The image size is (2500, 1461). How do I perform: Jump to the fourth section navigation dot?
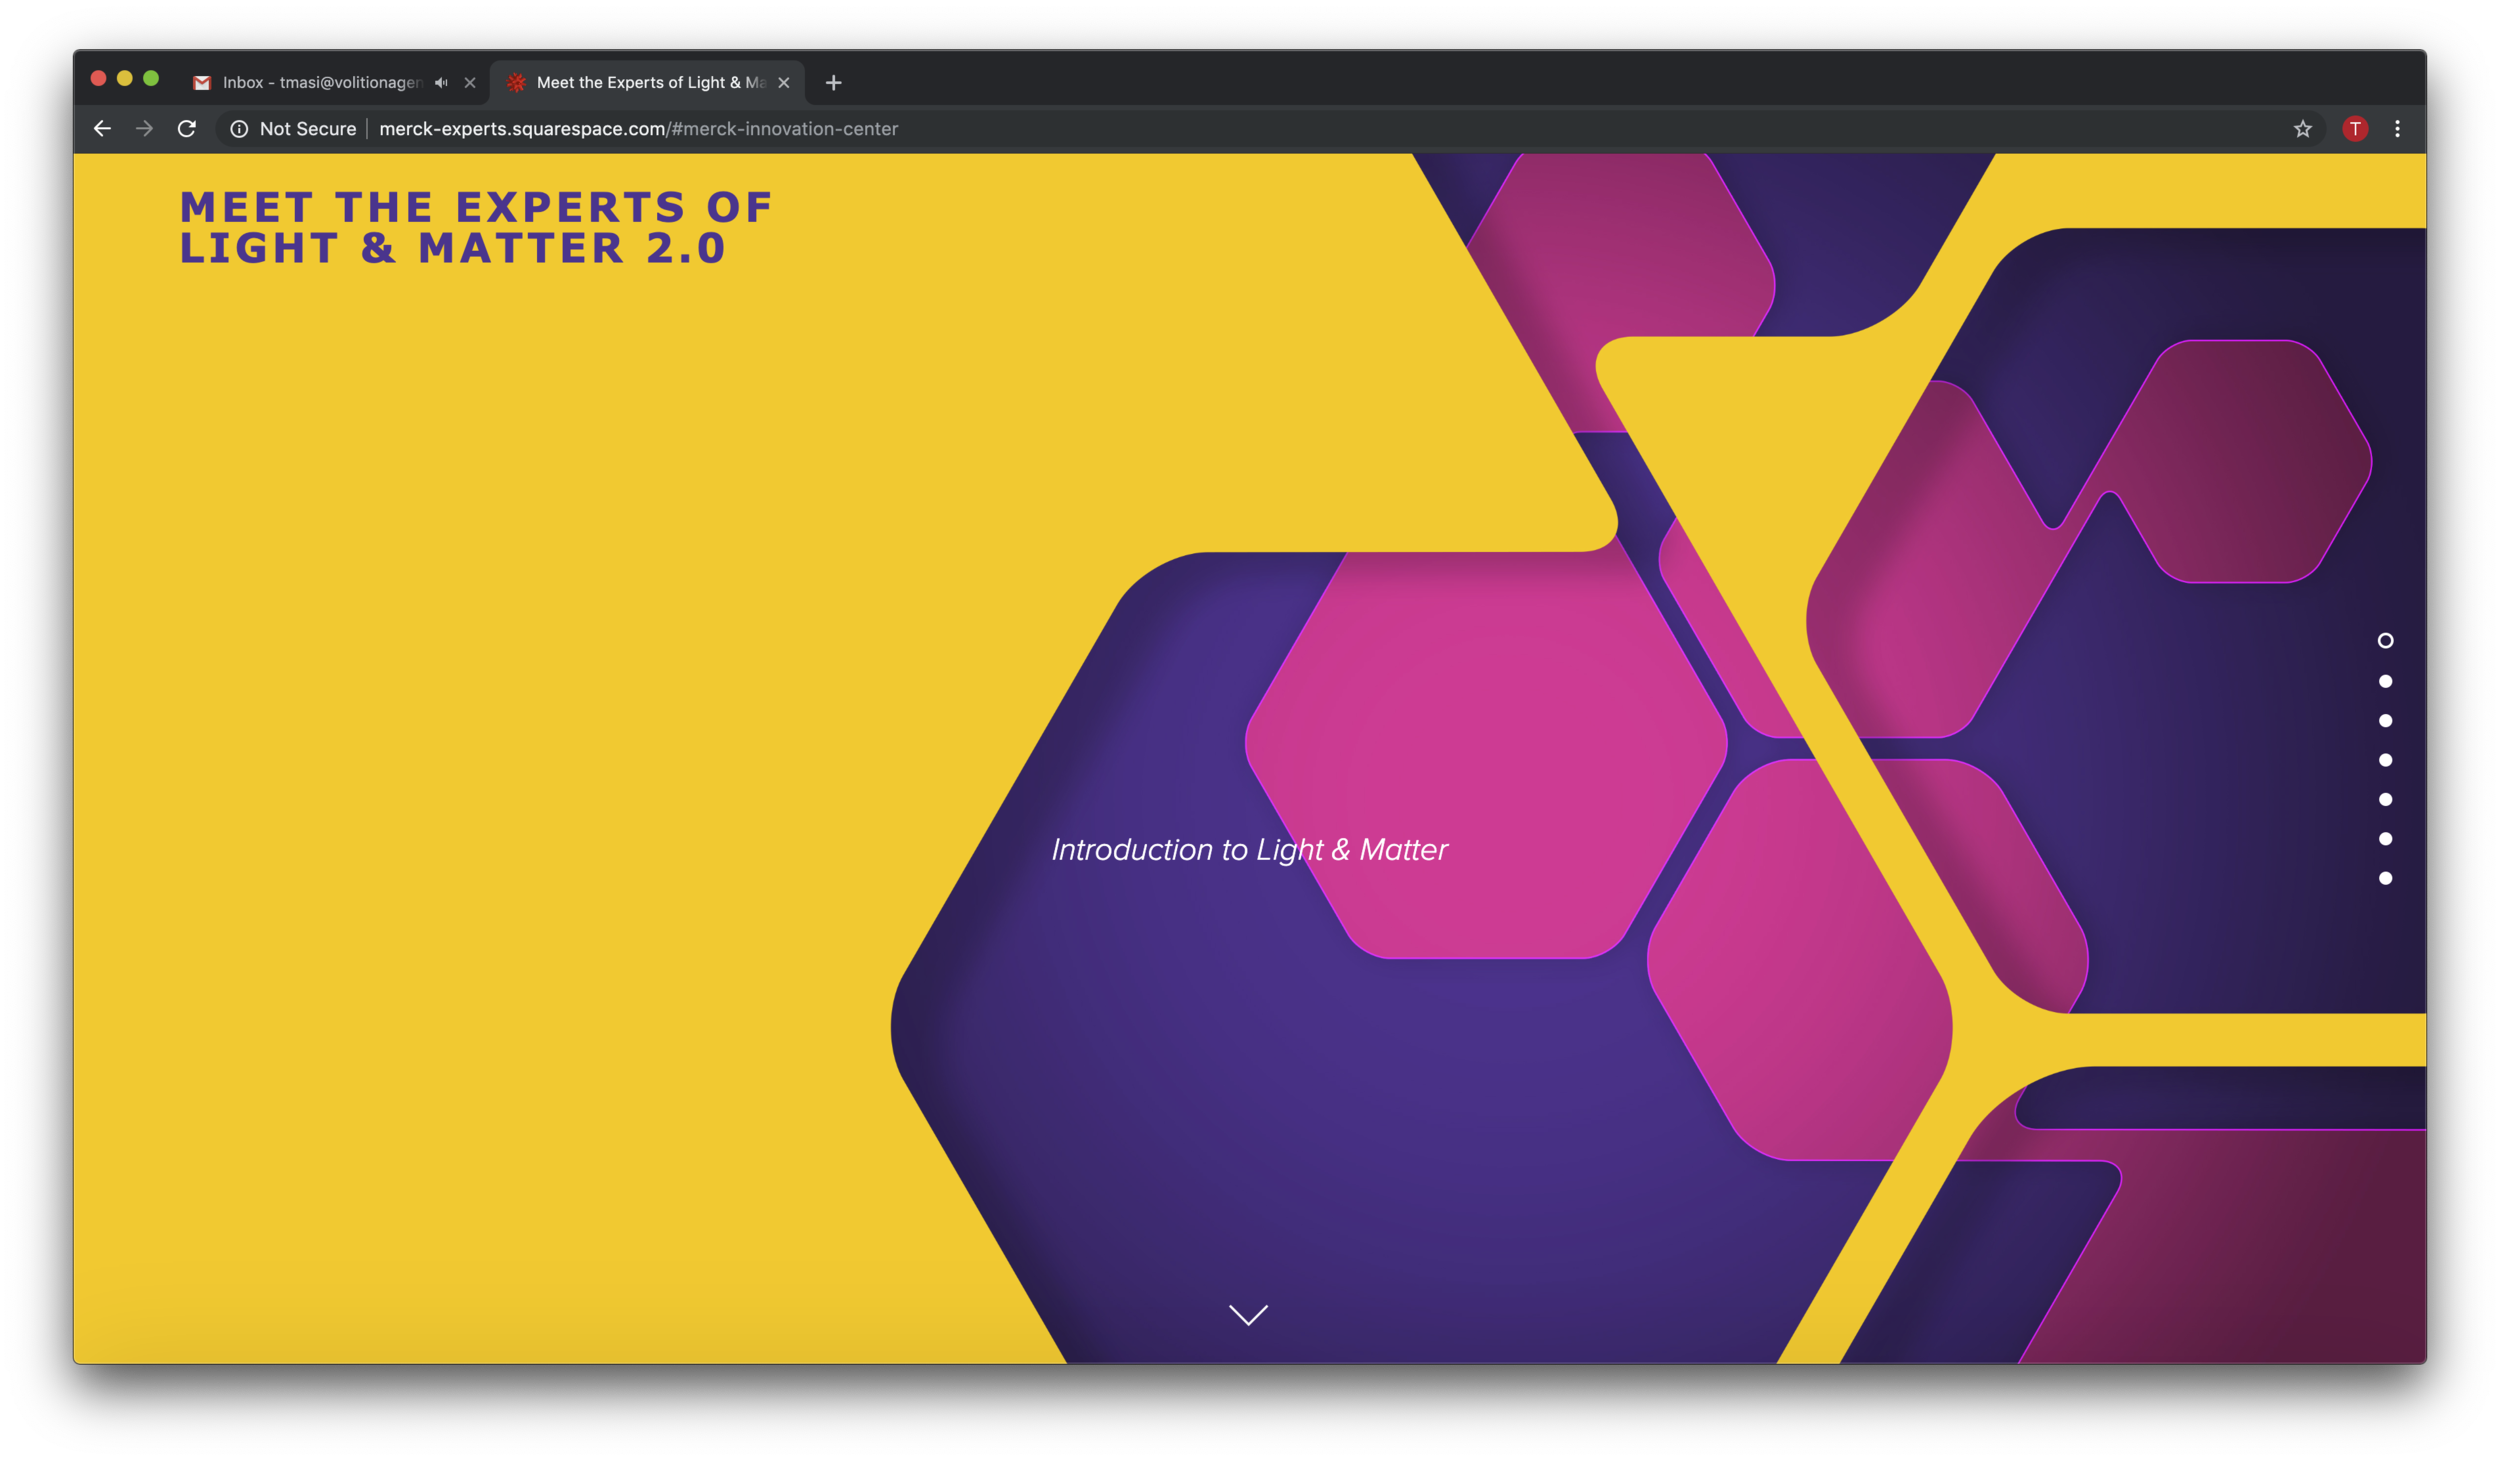click(x=2385, y=761)
